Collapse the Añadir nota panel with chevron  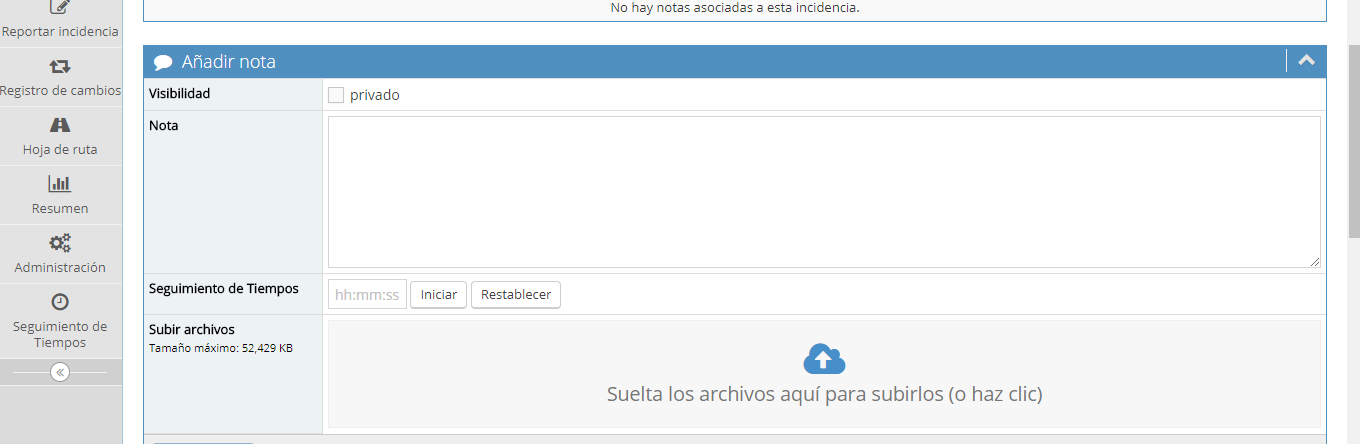(x=1306, y=61)
